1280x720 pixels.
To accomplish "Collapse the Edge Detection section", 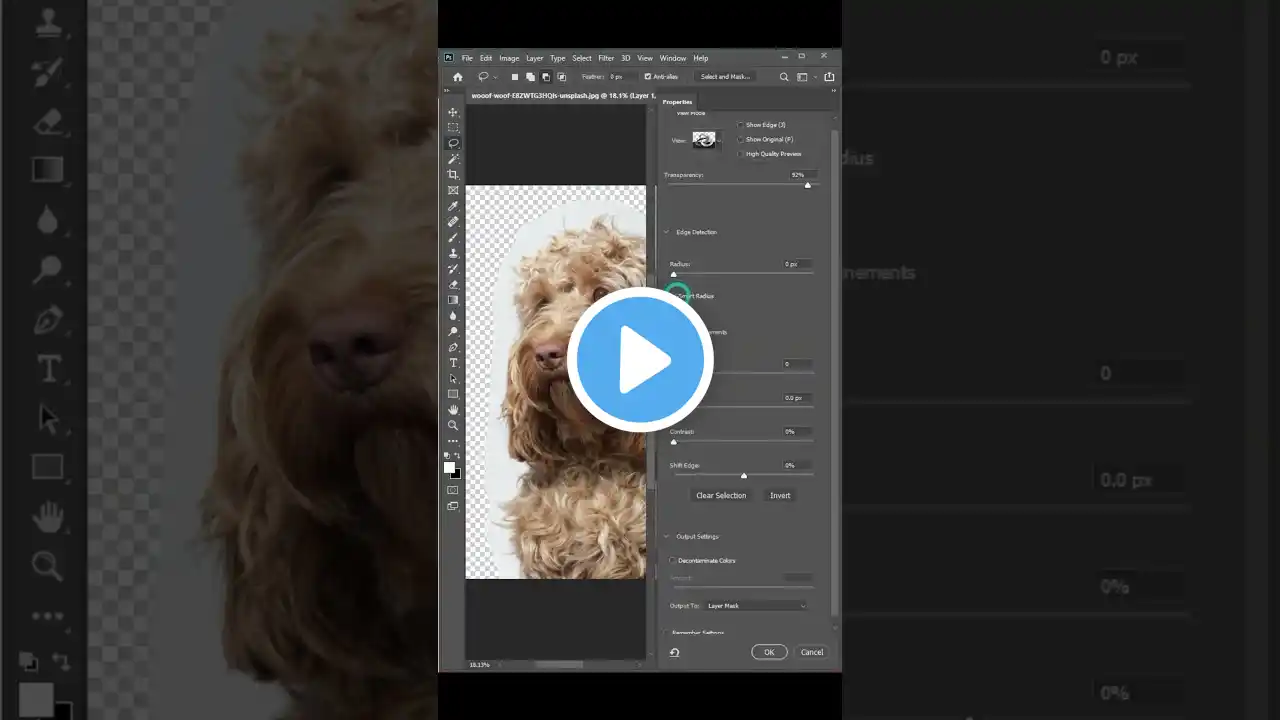I will tap(667, 232).
